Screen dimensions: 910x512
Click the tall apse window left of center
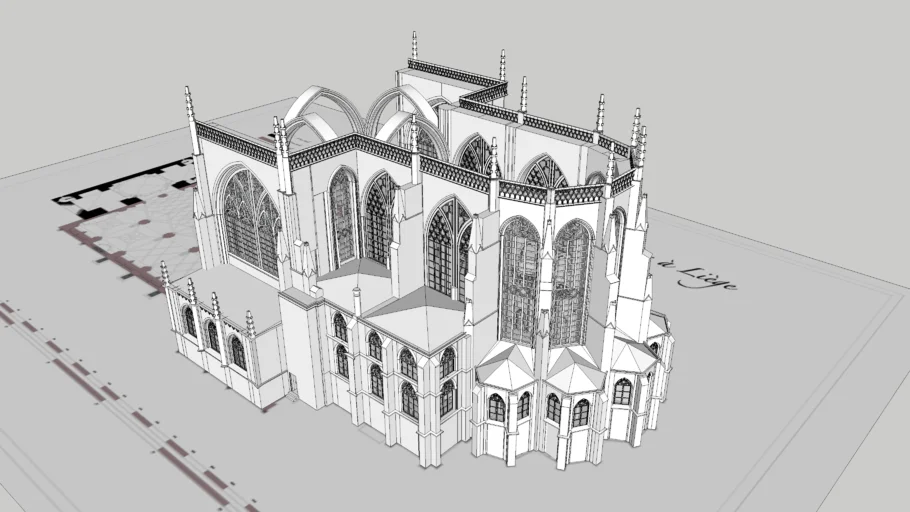[x=519, y=280]
